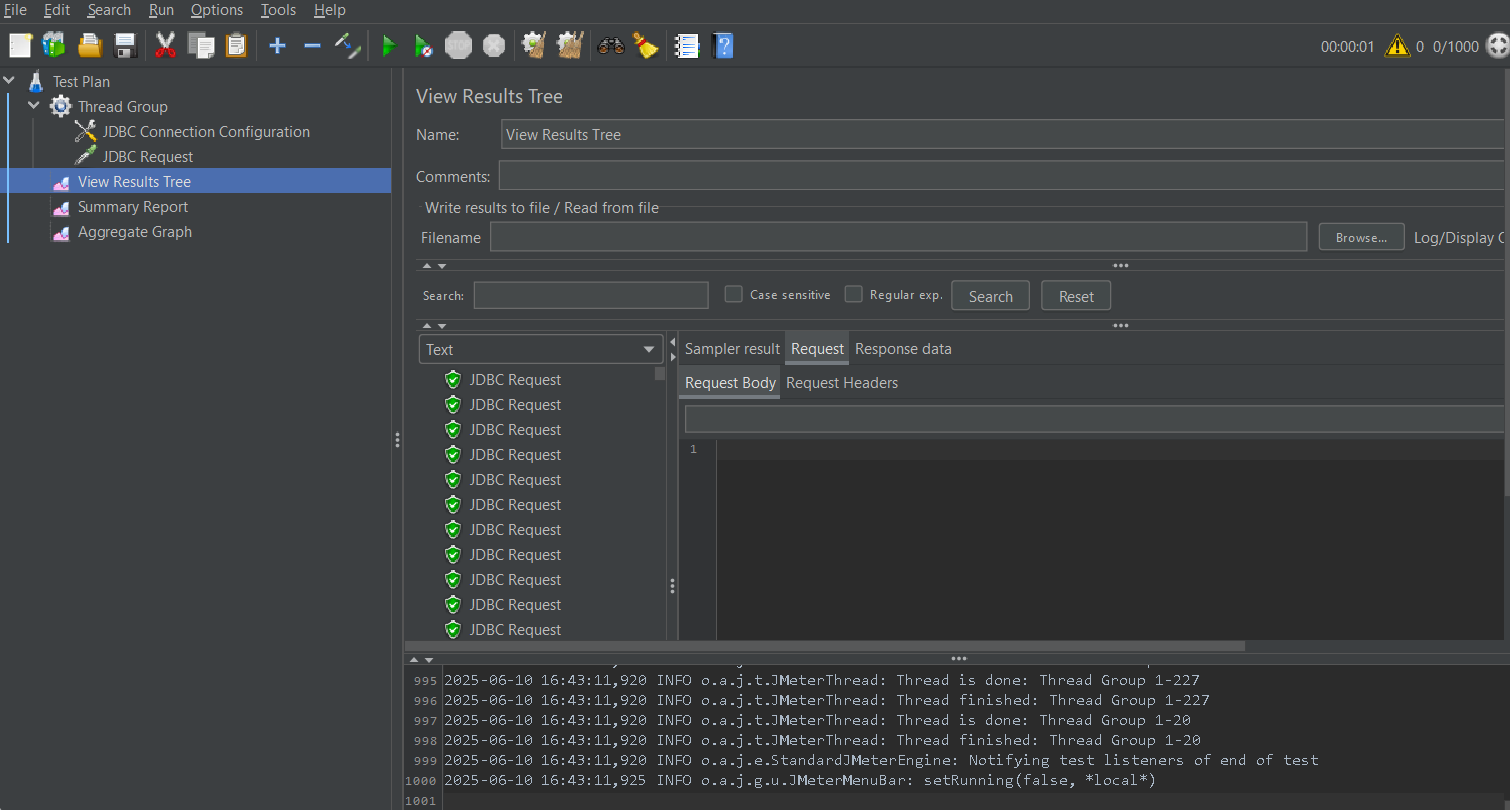The height and width of the screenshot is (810, 1510).
Task: Click the Clear All double-broom icon
Action: click(570, 45)
